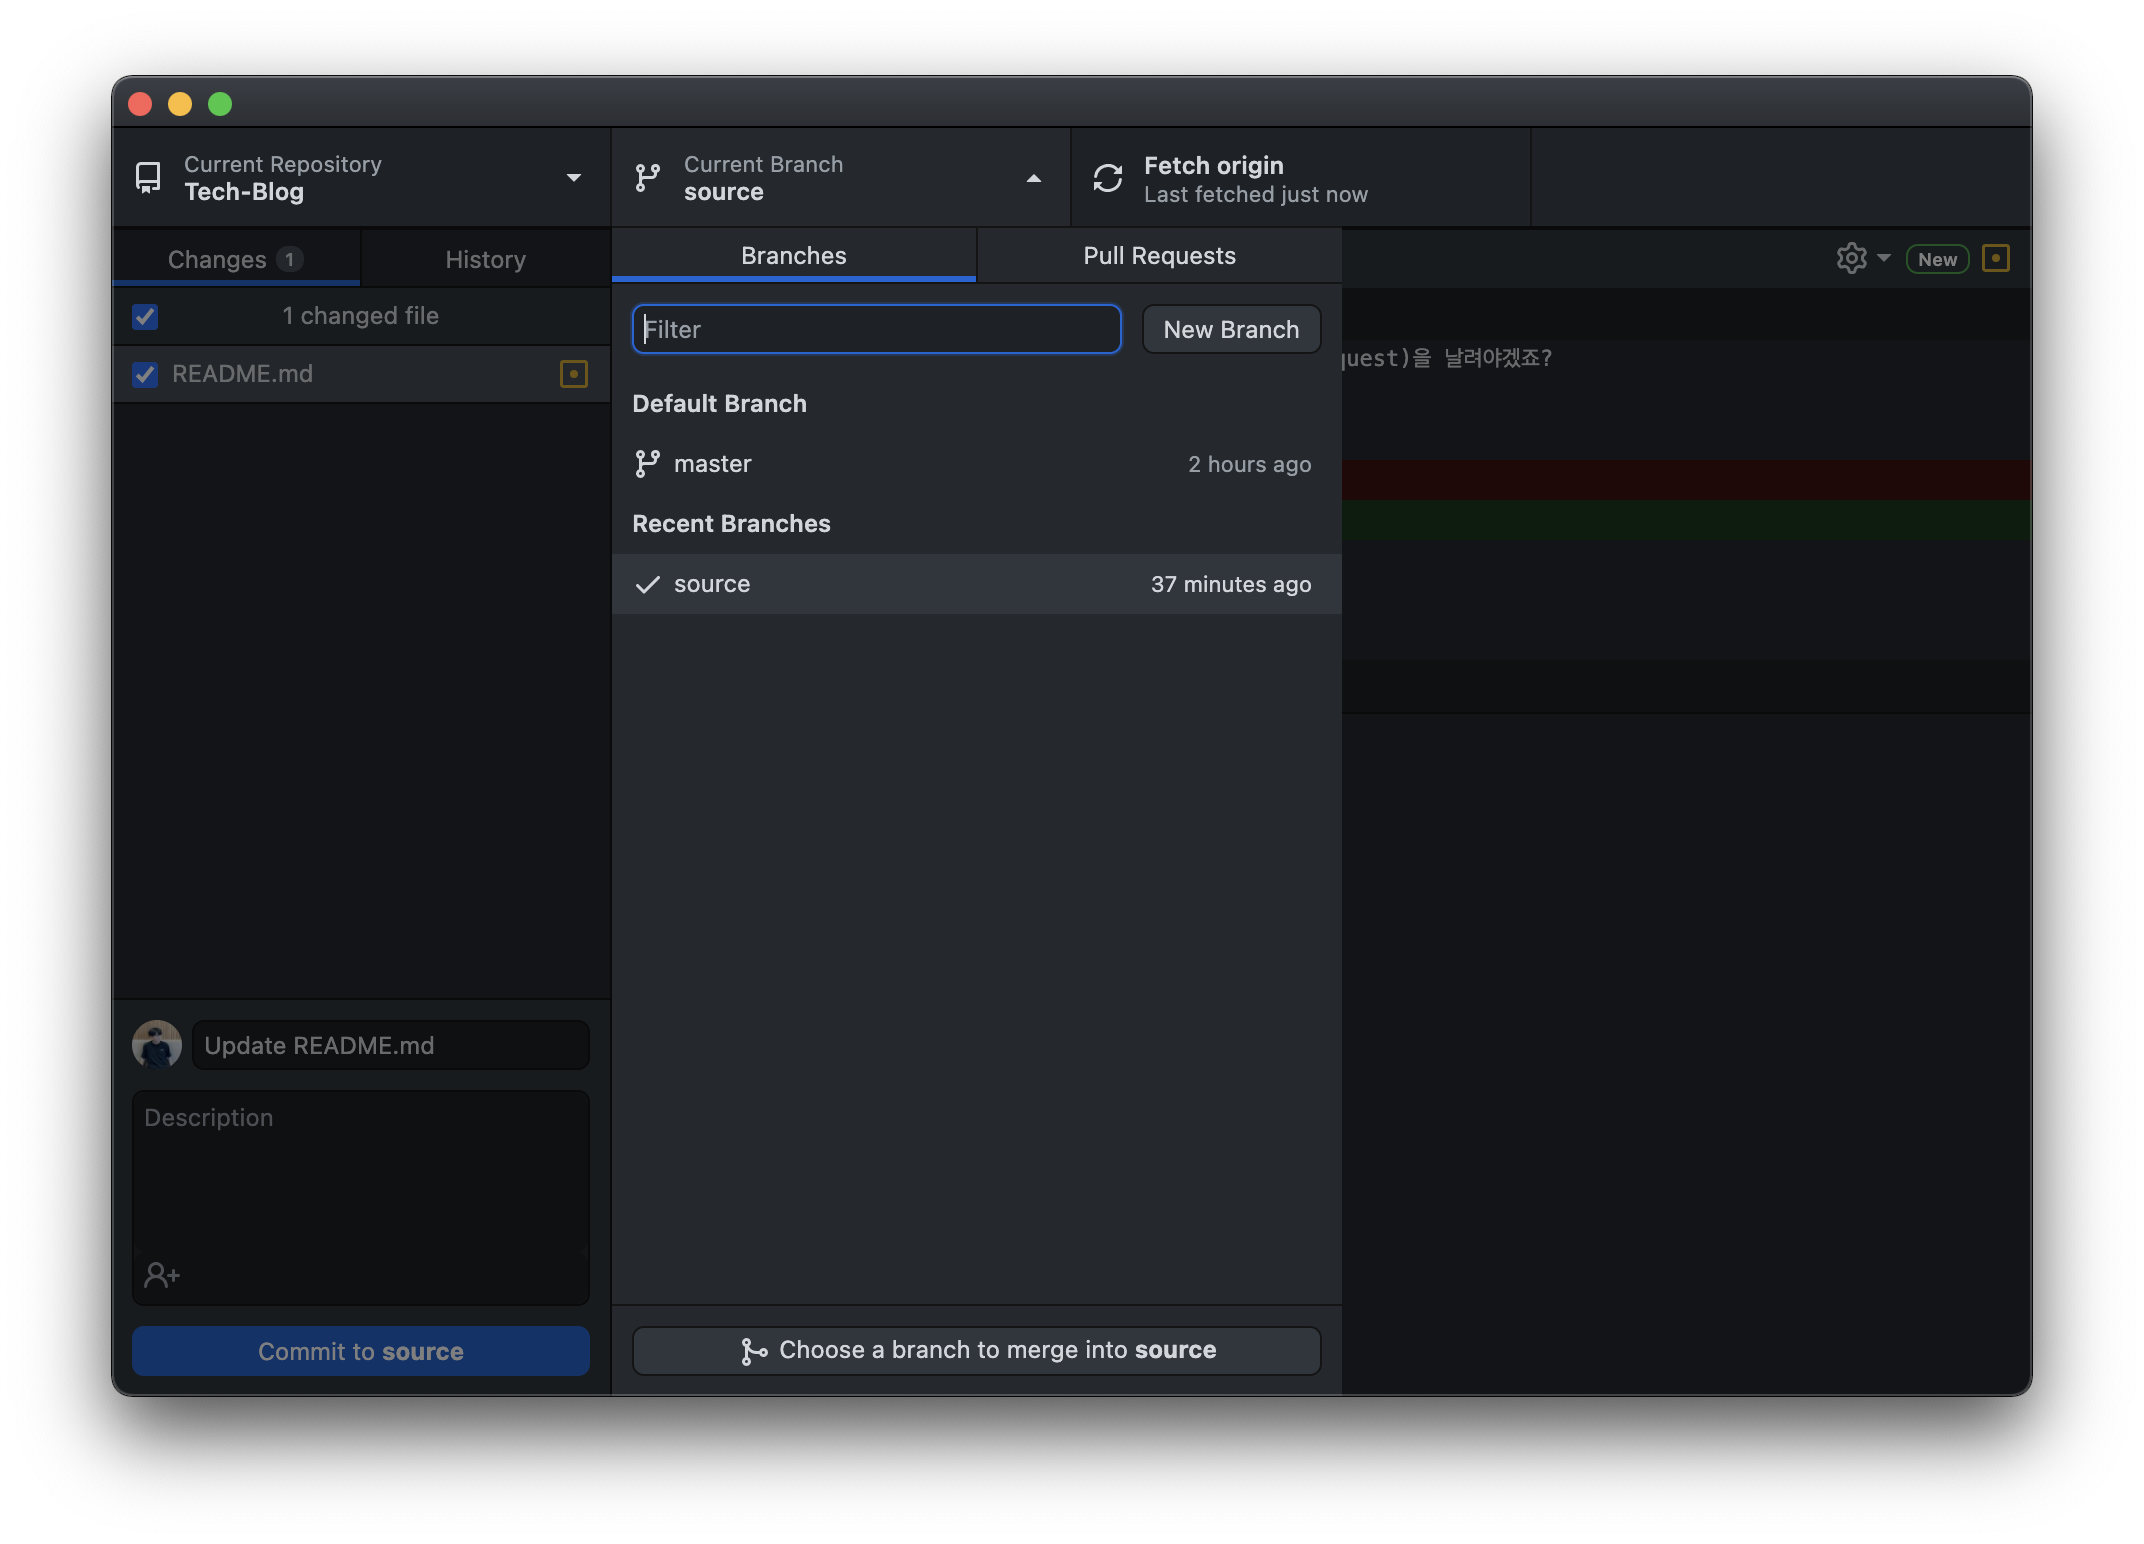This screenshot has height=1544, width=2144.
Task: Switch to the Pull Requests tab
Action: tap(1159, 255)
